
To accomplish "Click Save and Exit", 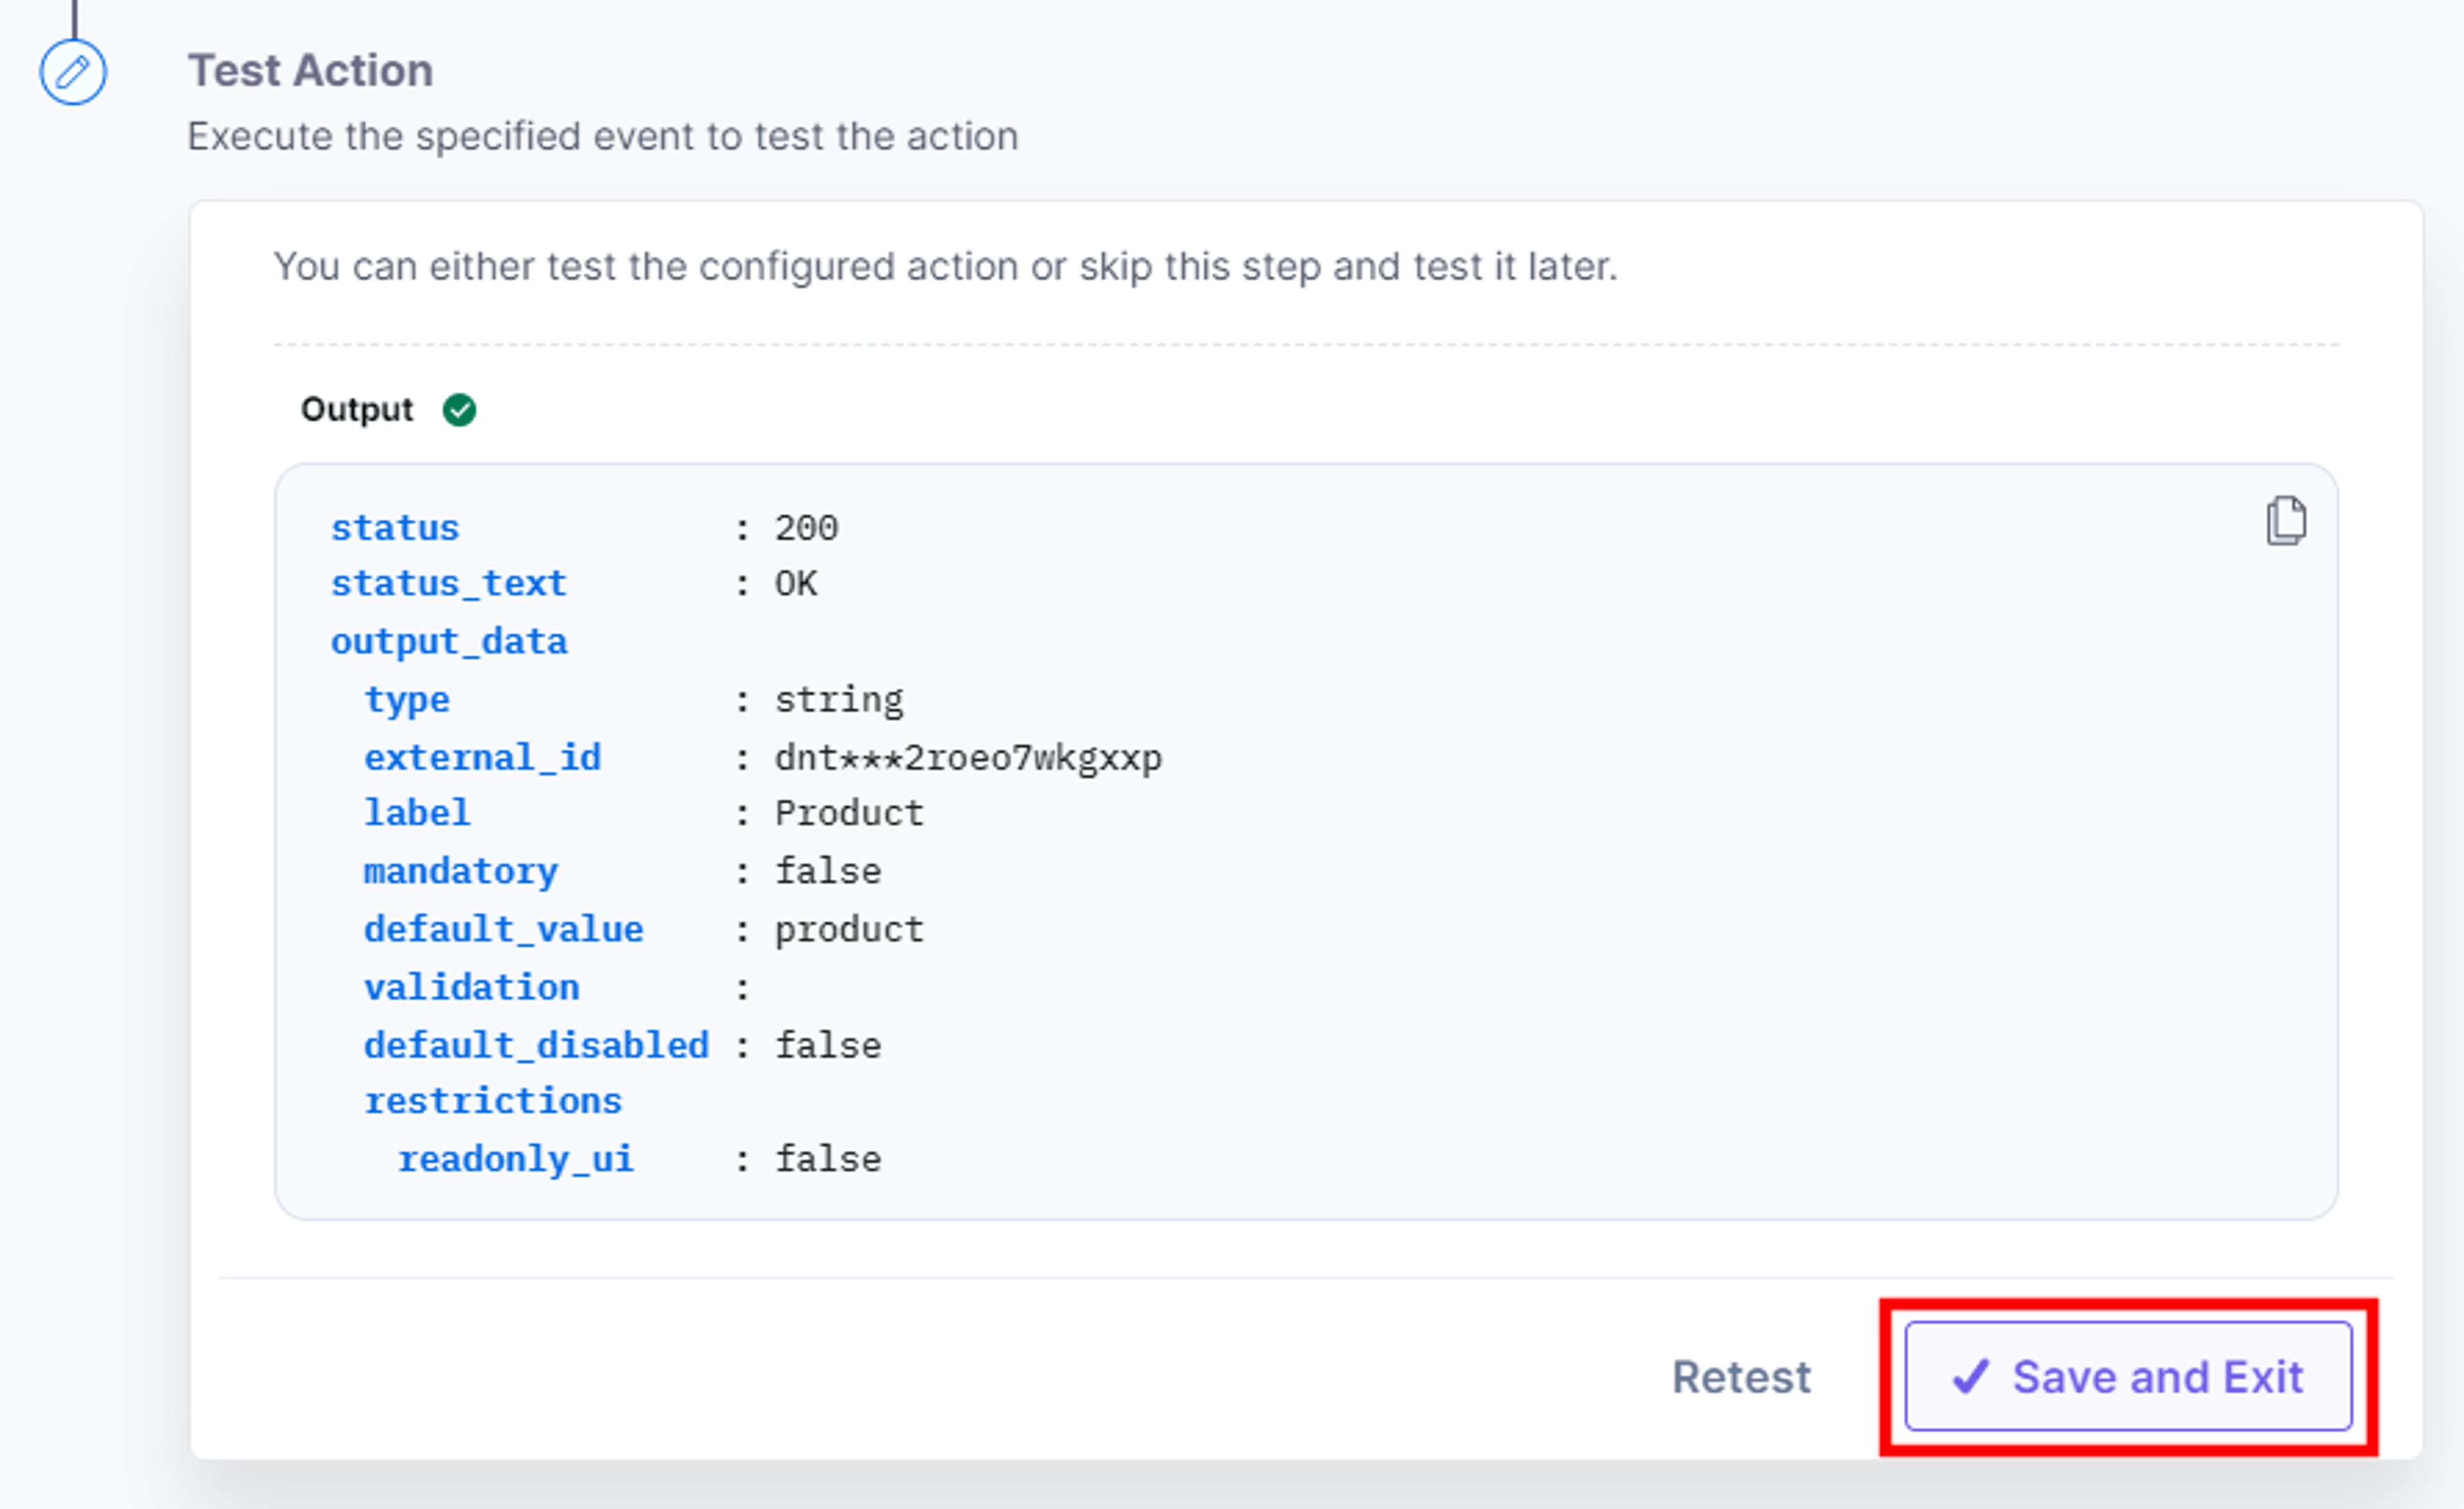I will point(2128,1377).
